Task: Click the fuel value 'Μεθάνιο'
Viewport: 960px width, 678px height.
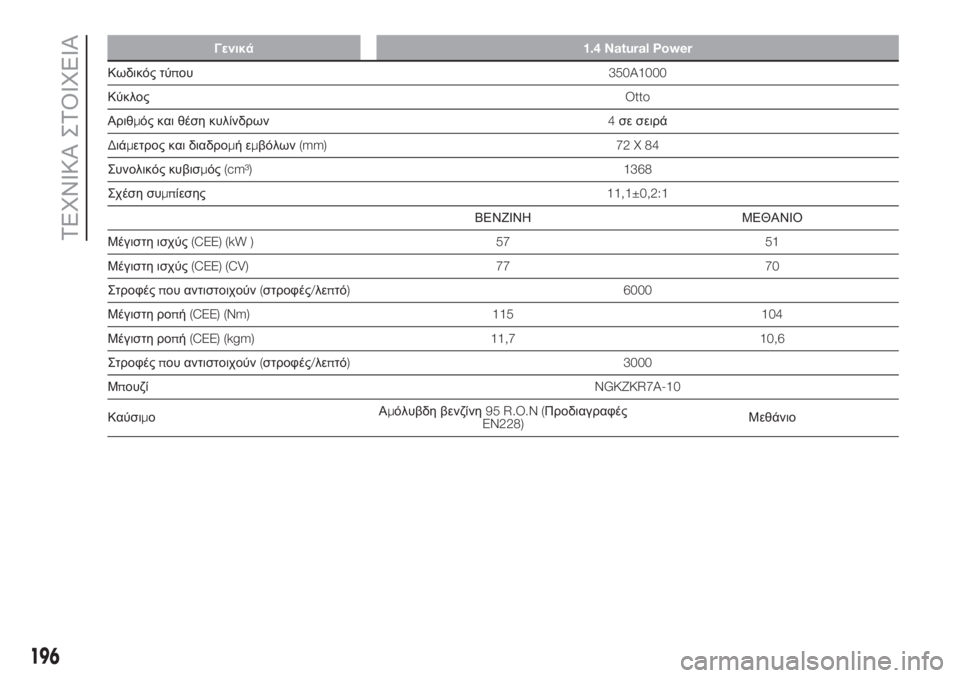Action: [772, 418]
